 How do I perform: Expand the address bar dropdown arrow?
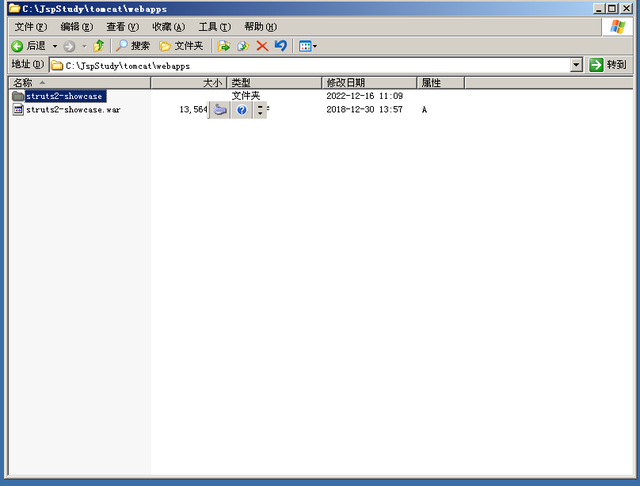click(576, 65)
